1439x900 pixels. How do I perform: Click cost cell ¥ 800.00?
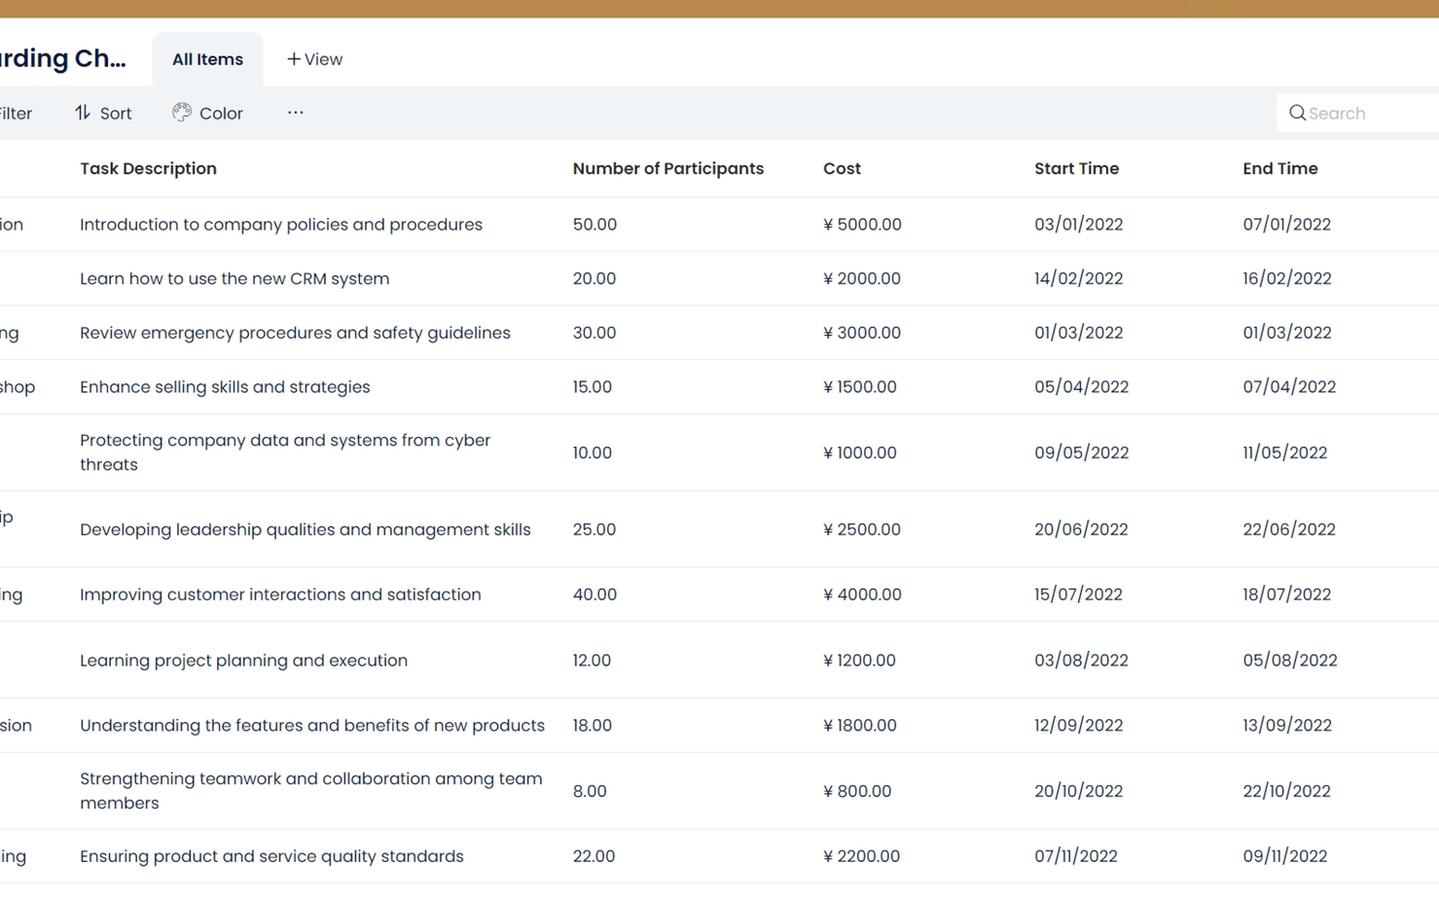coord(857,790)
